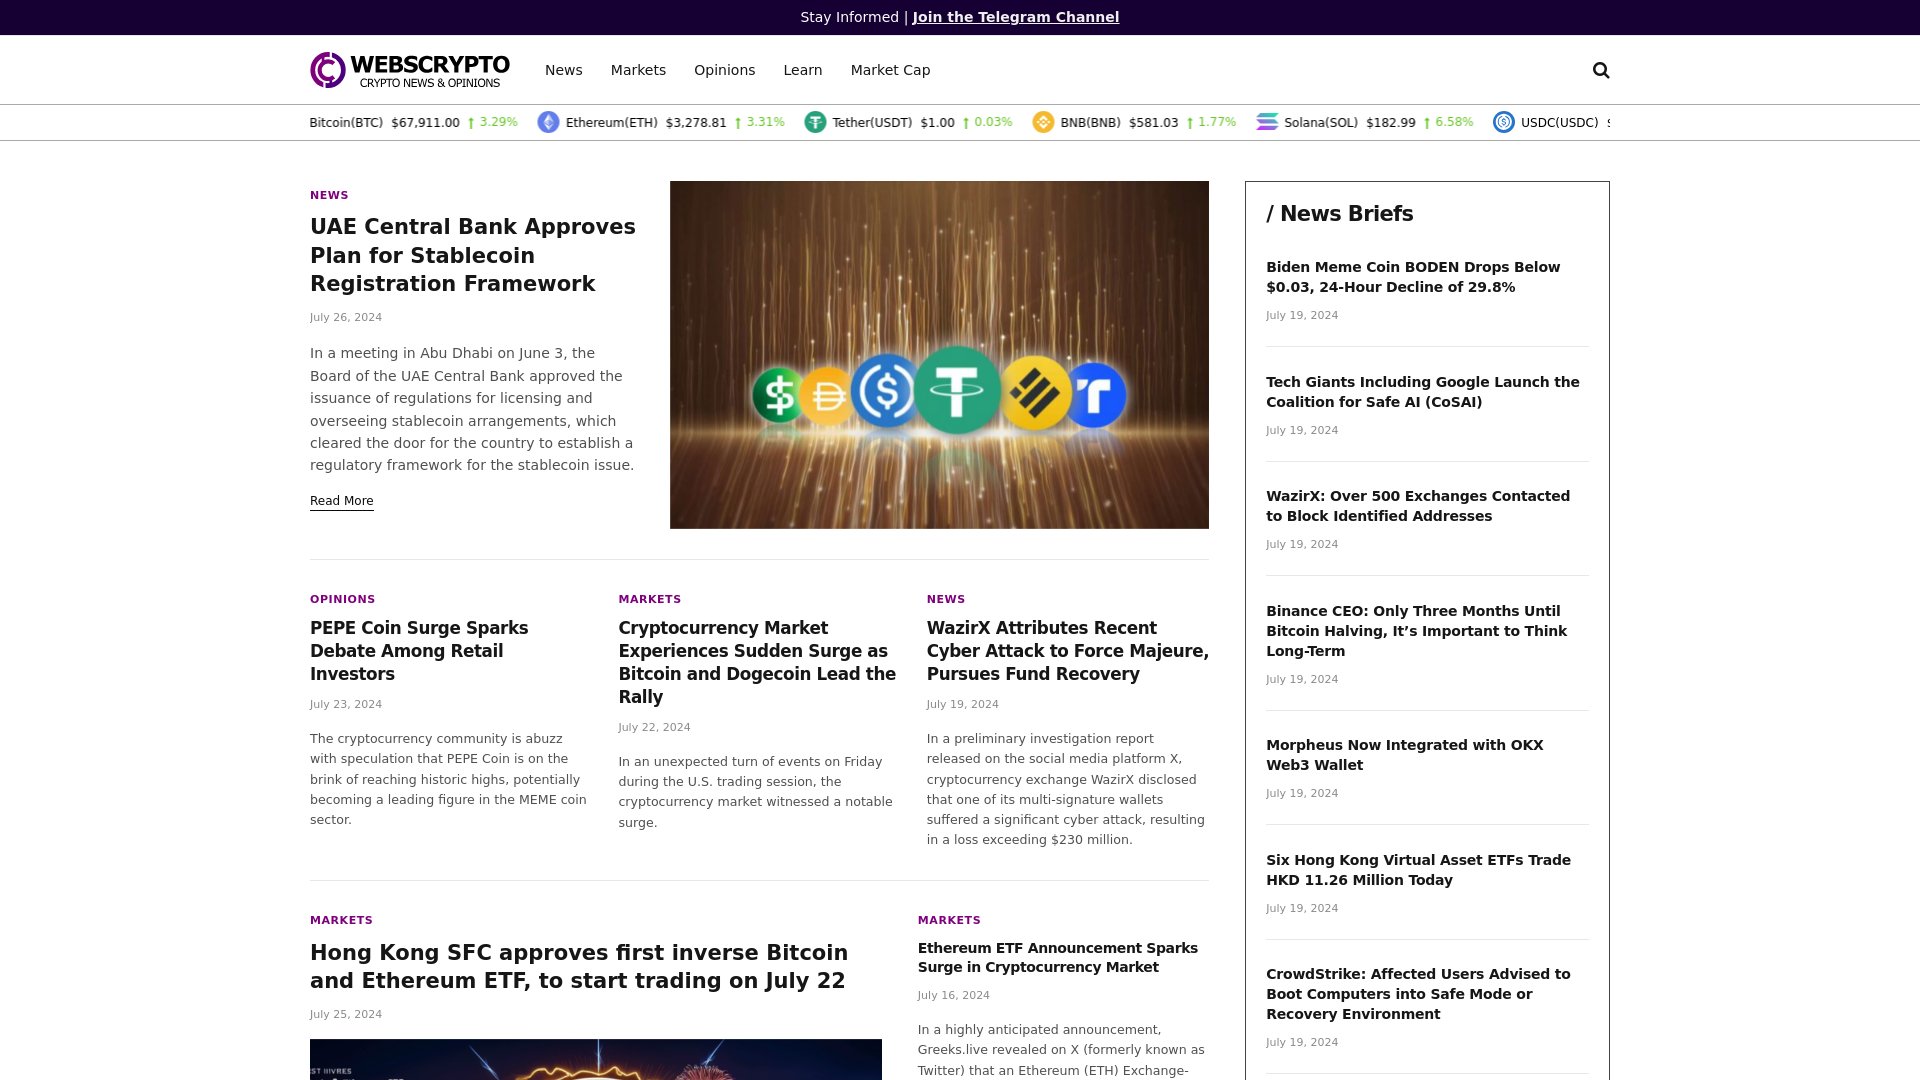Click Solana price $182.99
1920x1080 pixels.
point(1391,123)
